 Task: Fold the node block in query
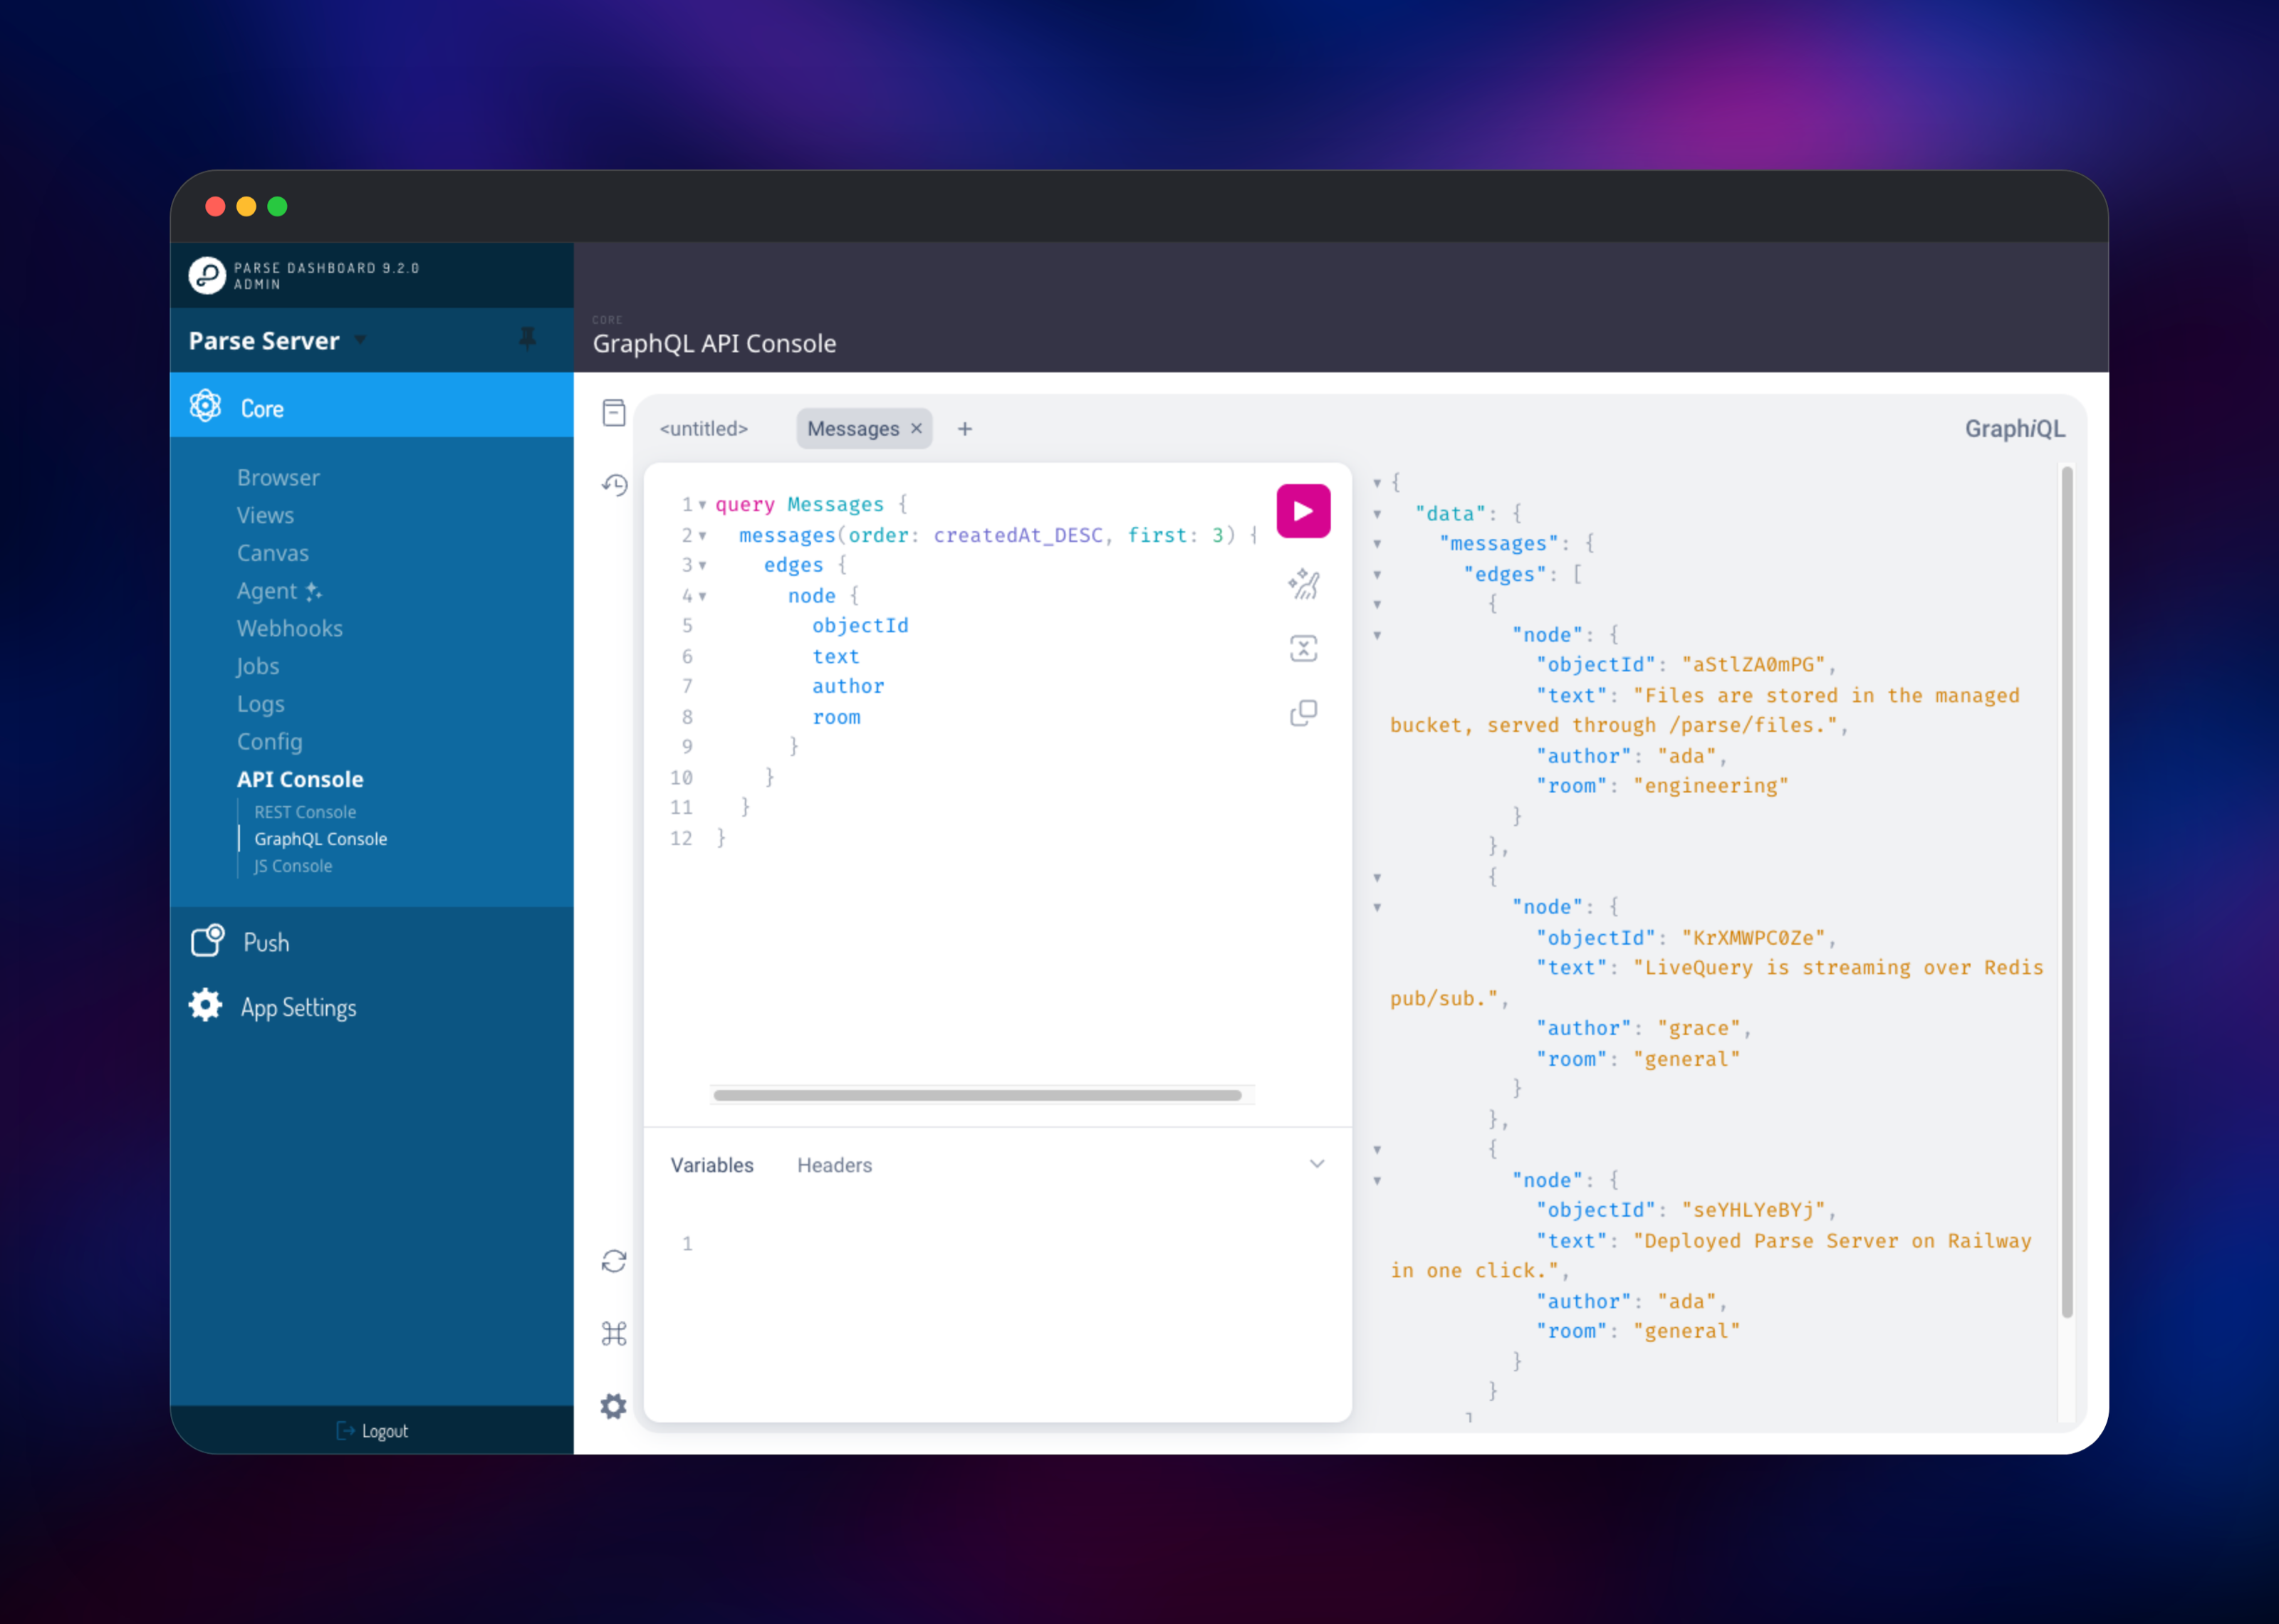(x=703, y=596)
